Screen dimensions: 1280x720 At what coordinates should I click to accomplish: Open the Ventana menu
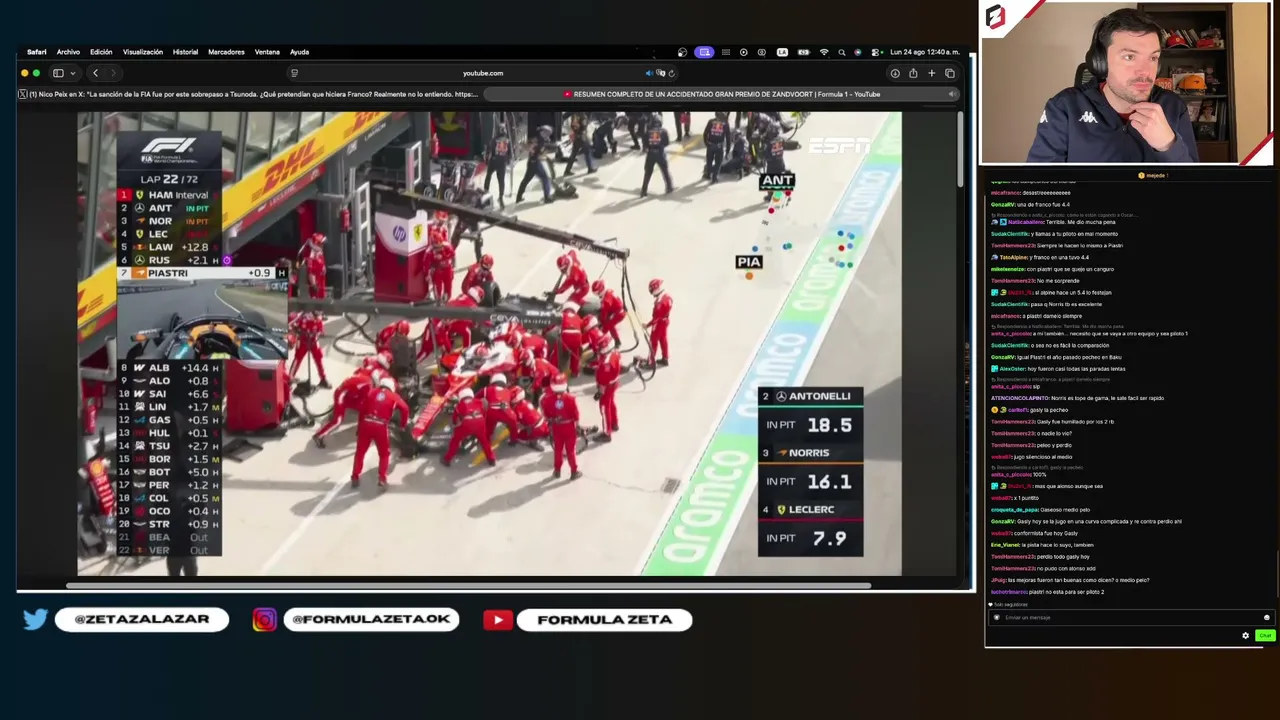[x=267, y=52]
